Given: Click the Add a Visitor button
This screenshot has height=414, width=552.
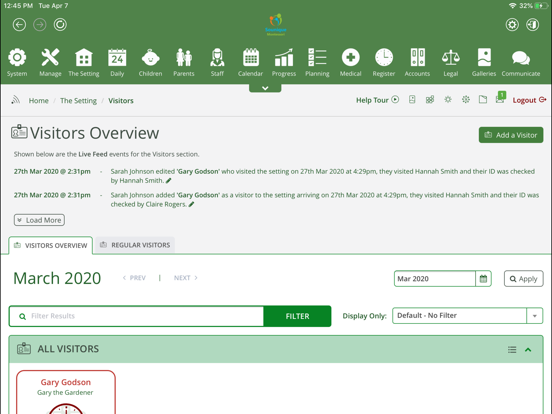Looking at the screenshot, I should pos(511,135).
